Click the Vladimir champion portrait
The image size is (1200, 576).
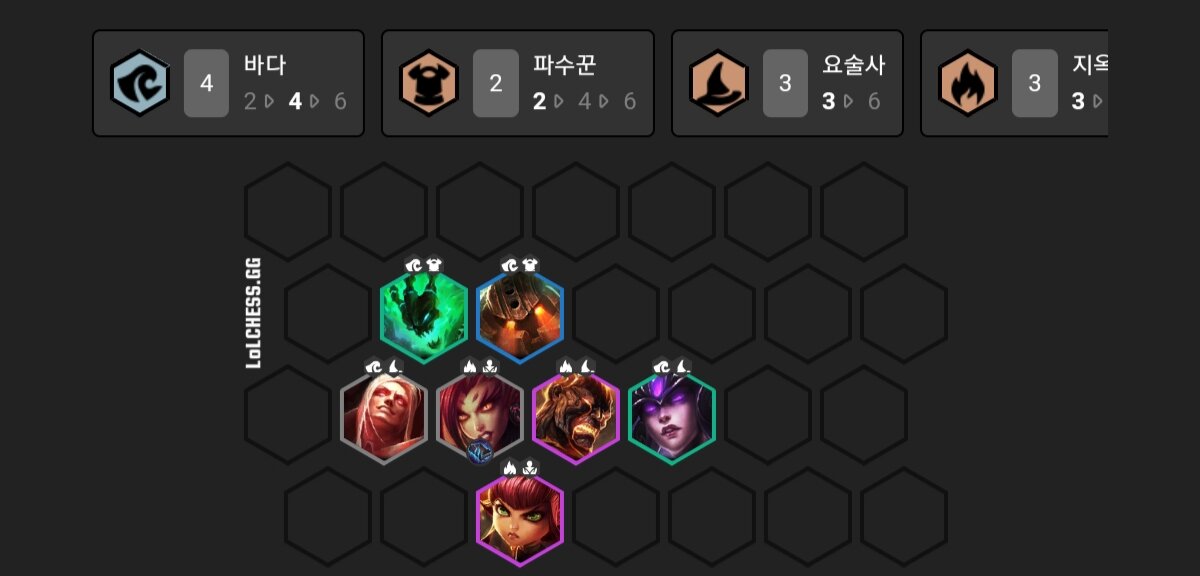384,418
